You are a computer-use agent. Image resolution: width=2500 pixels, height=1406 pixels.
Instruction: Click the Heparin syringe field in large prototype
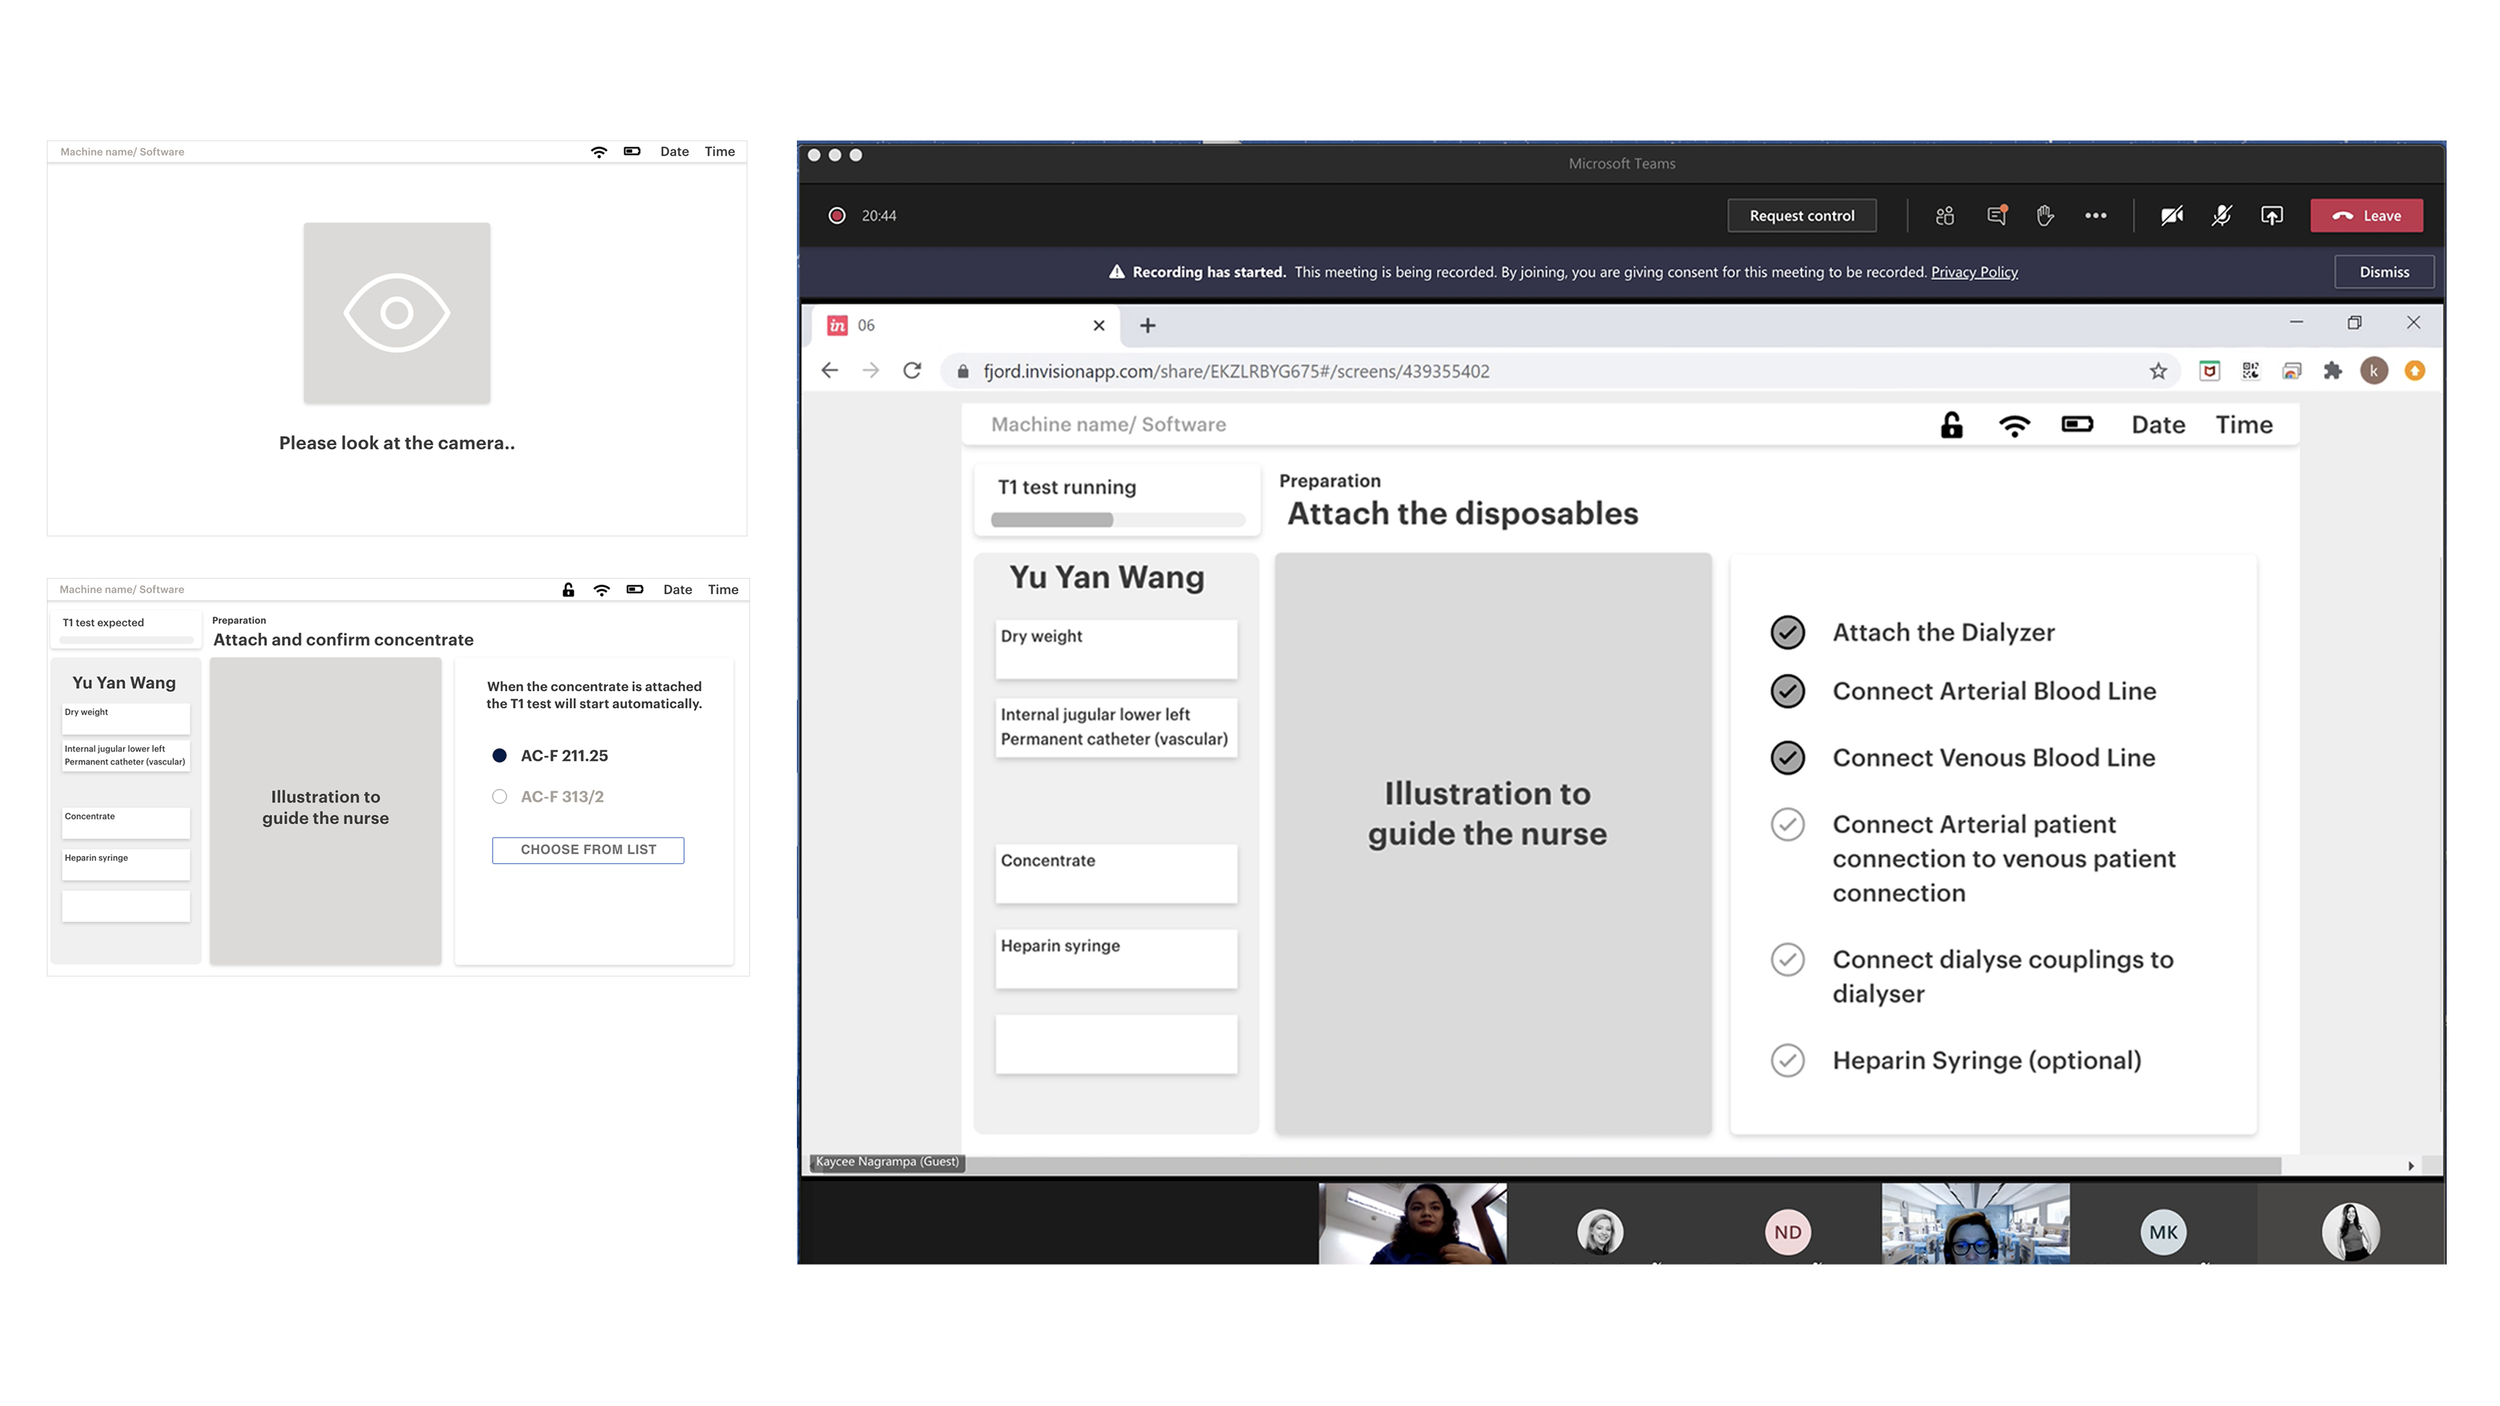point(1116,959)
